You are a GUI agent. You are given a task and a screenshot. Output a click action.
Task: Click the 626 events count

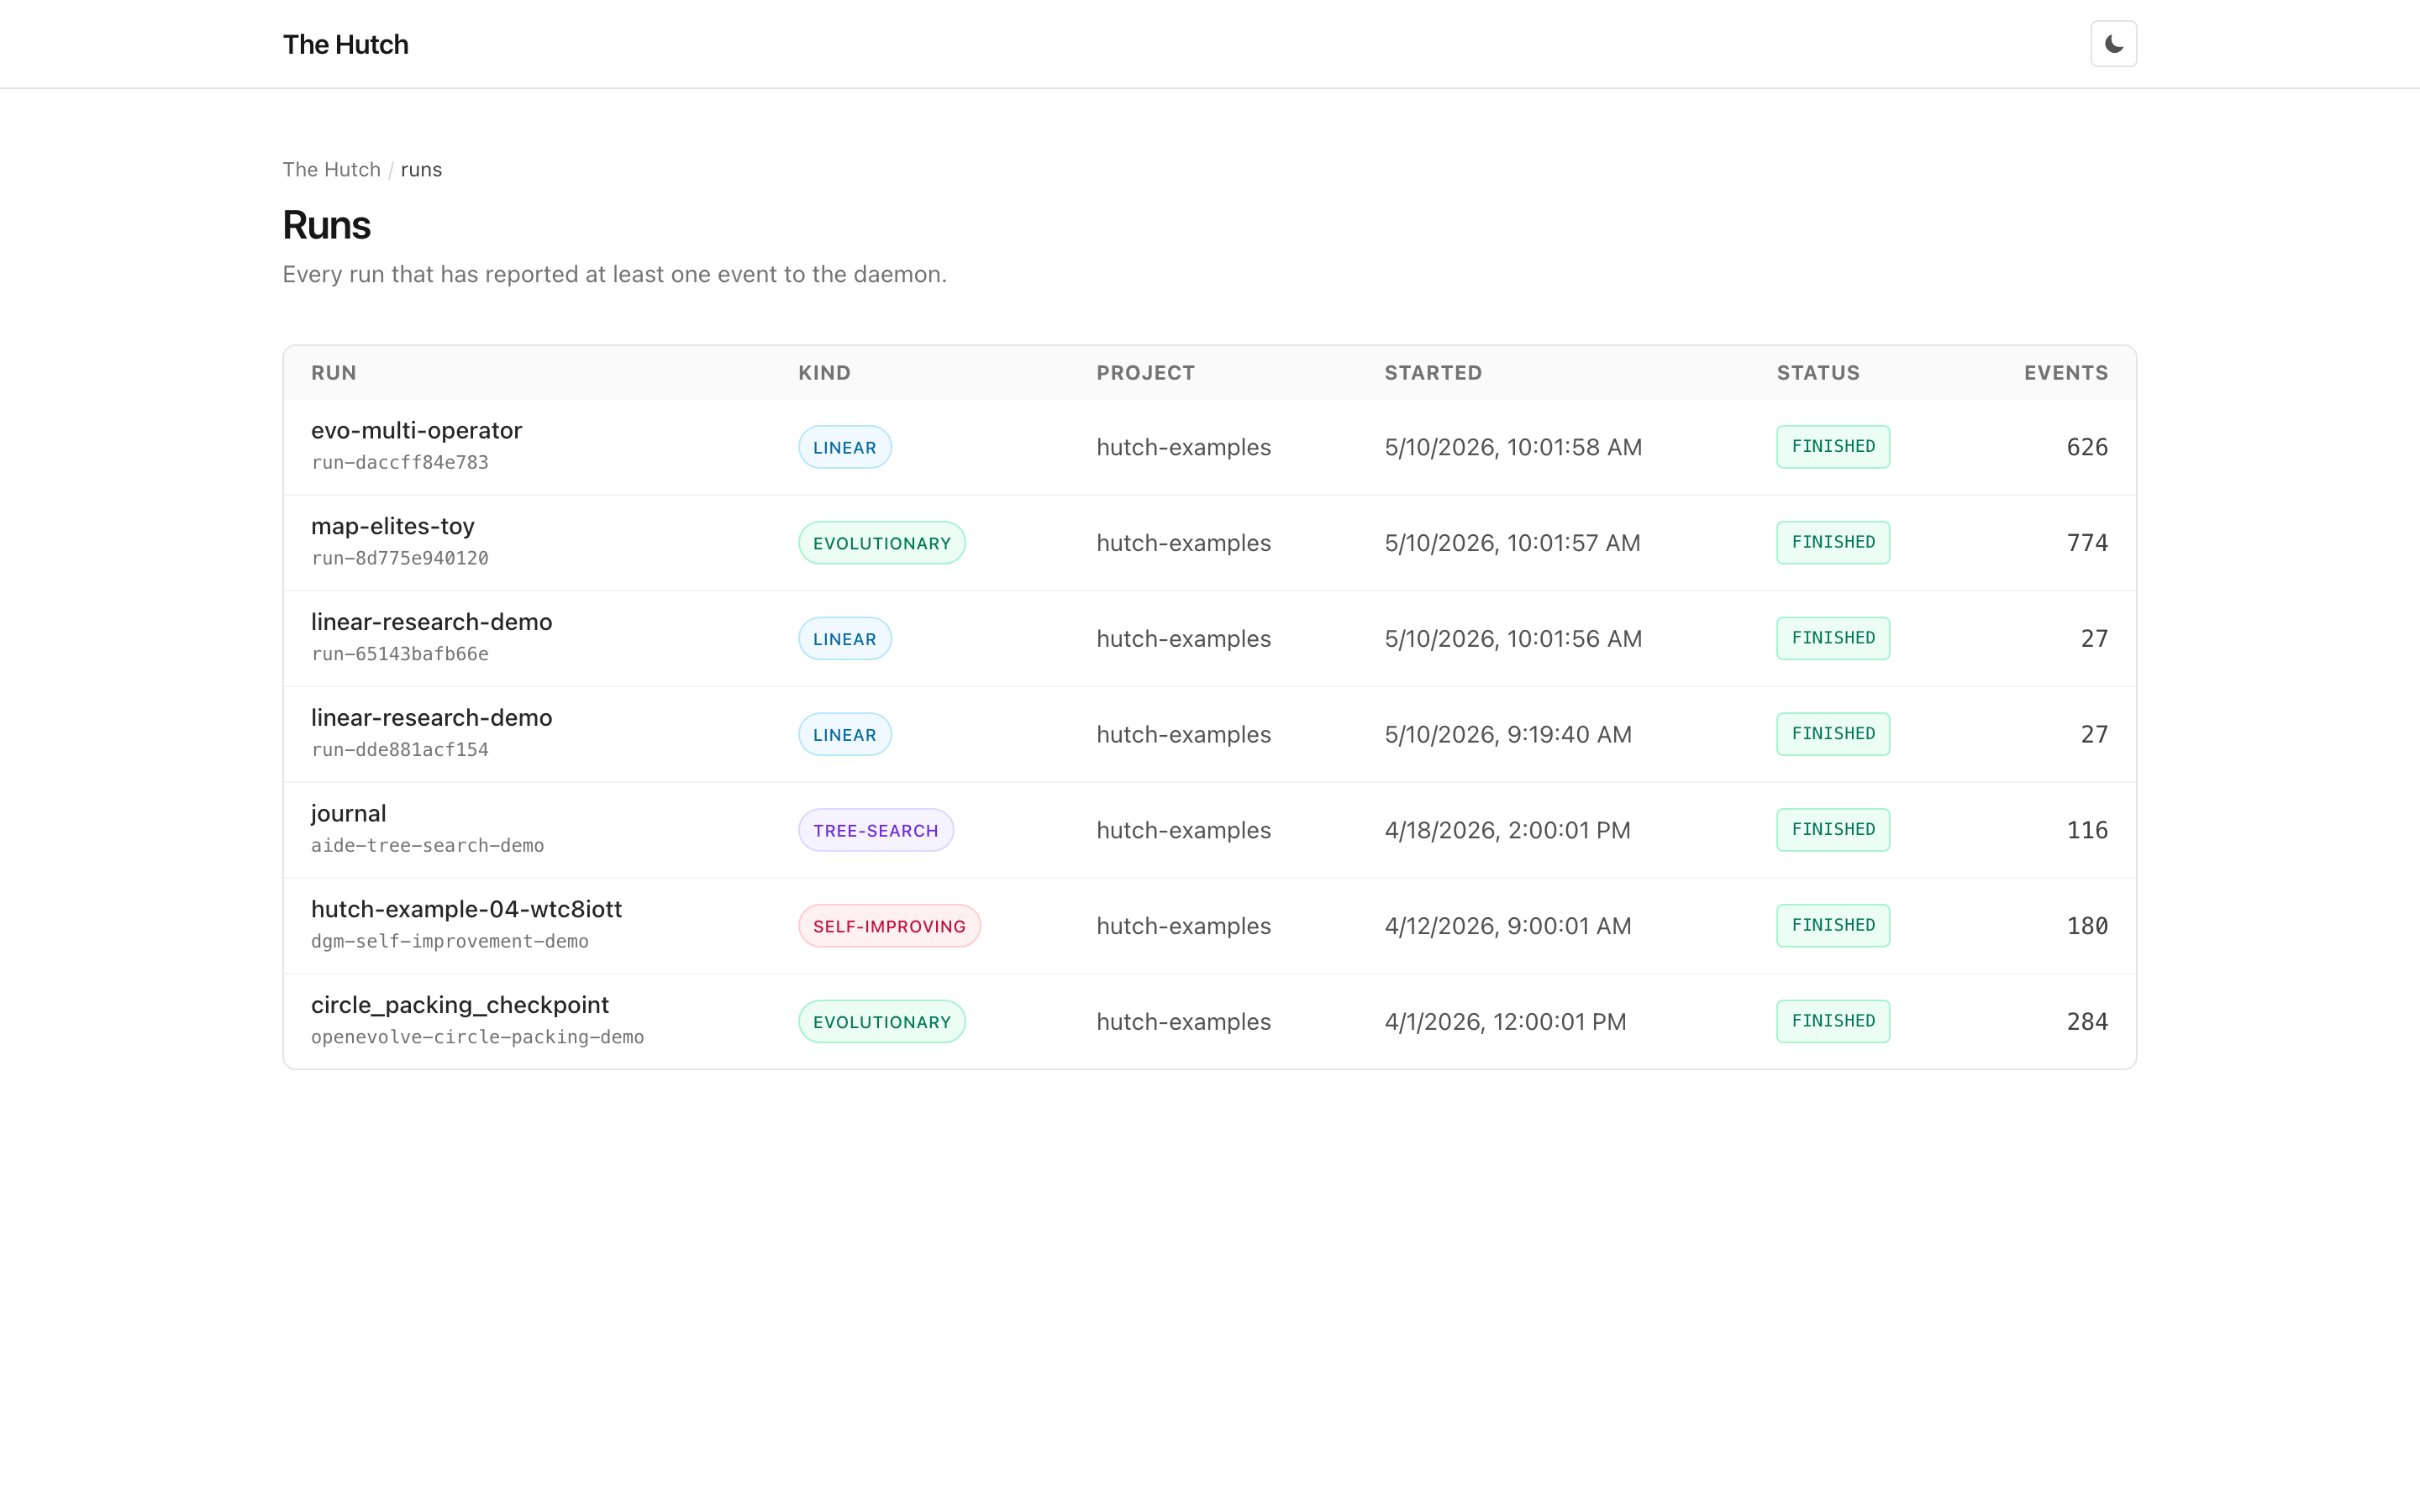[2087, 447]
